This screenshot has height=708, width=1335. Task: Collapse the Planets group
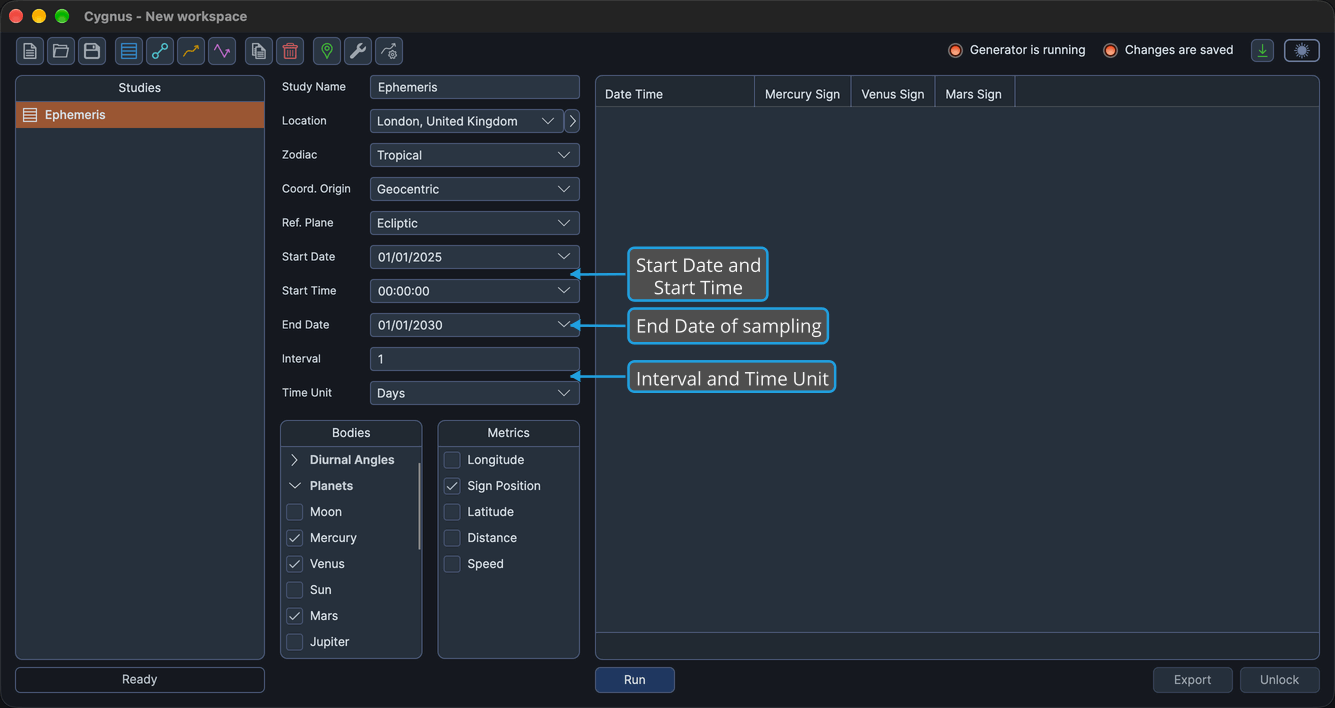click(x=295, y=486)
